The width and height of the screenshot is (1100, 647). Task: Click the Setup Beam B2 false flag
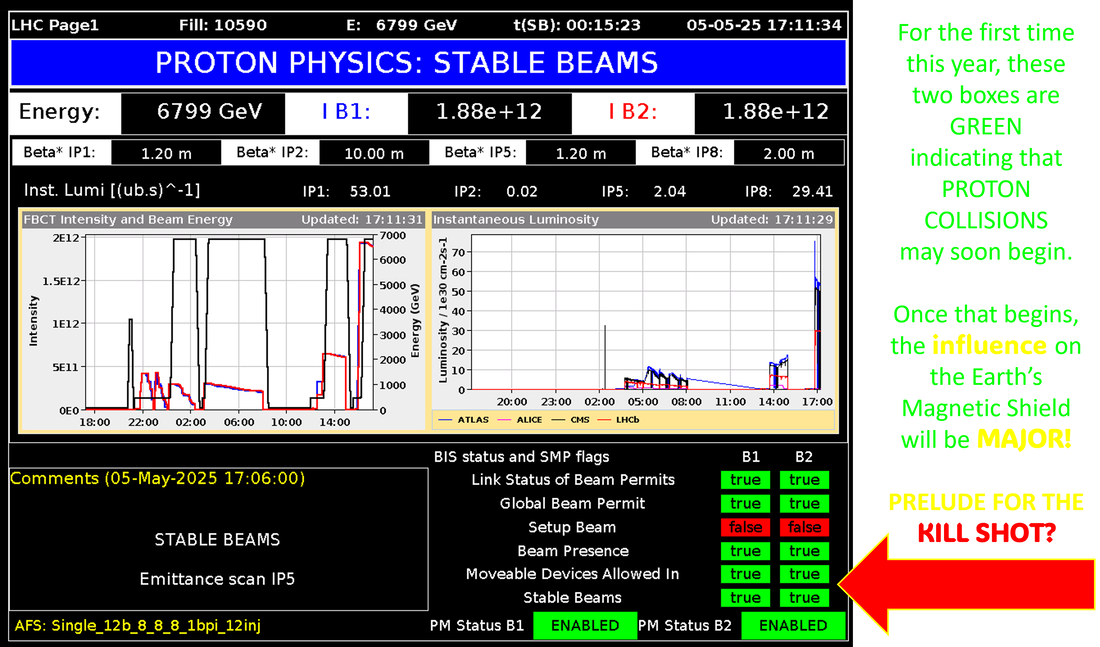point(804,527)
